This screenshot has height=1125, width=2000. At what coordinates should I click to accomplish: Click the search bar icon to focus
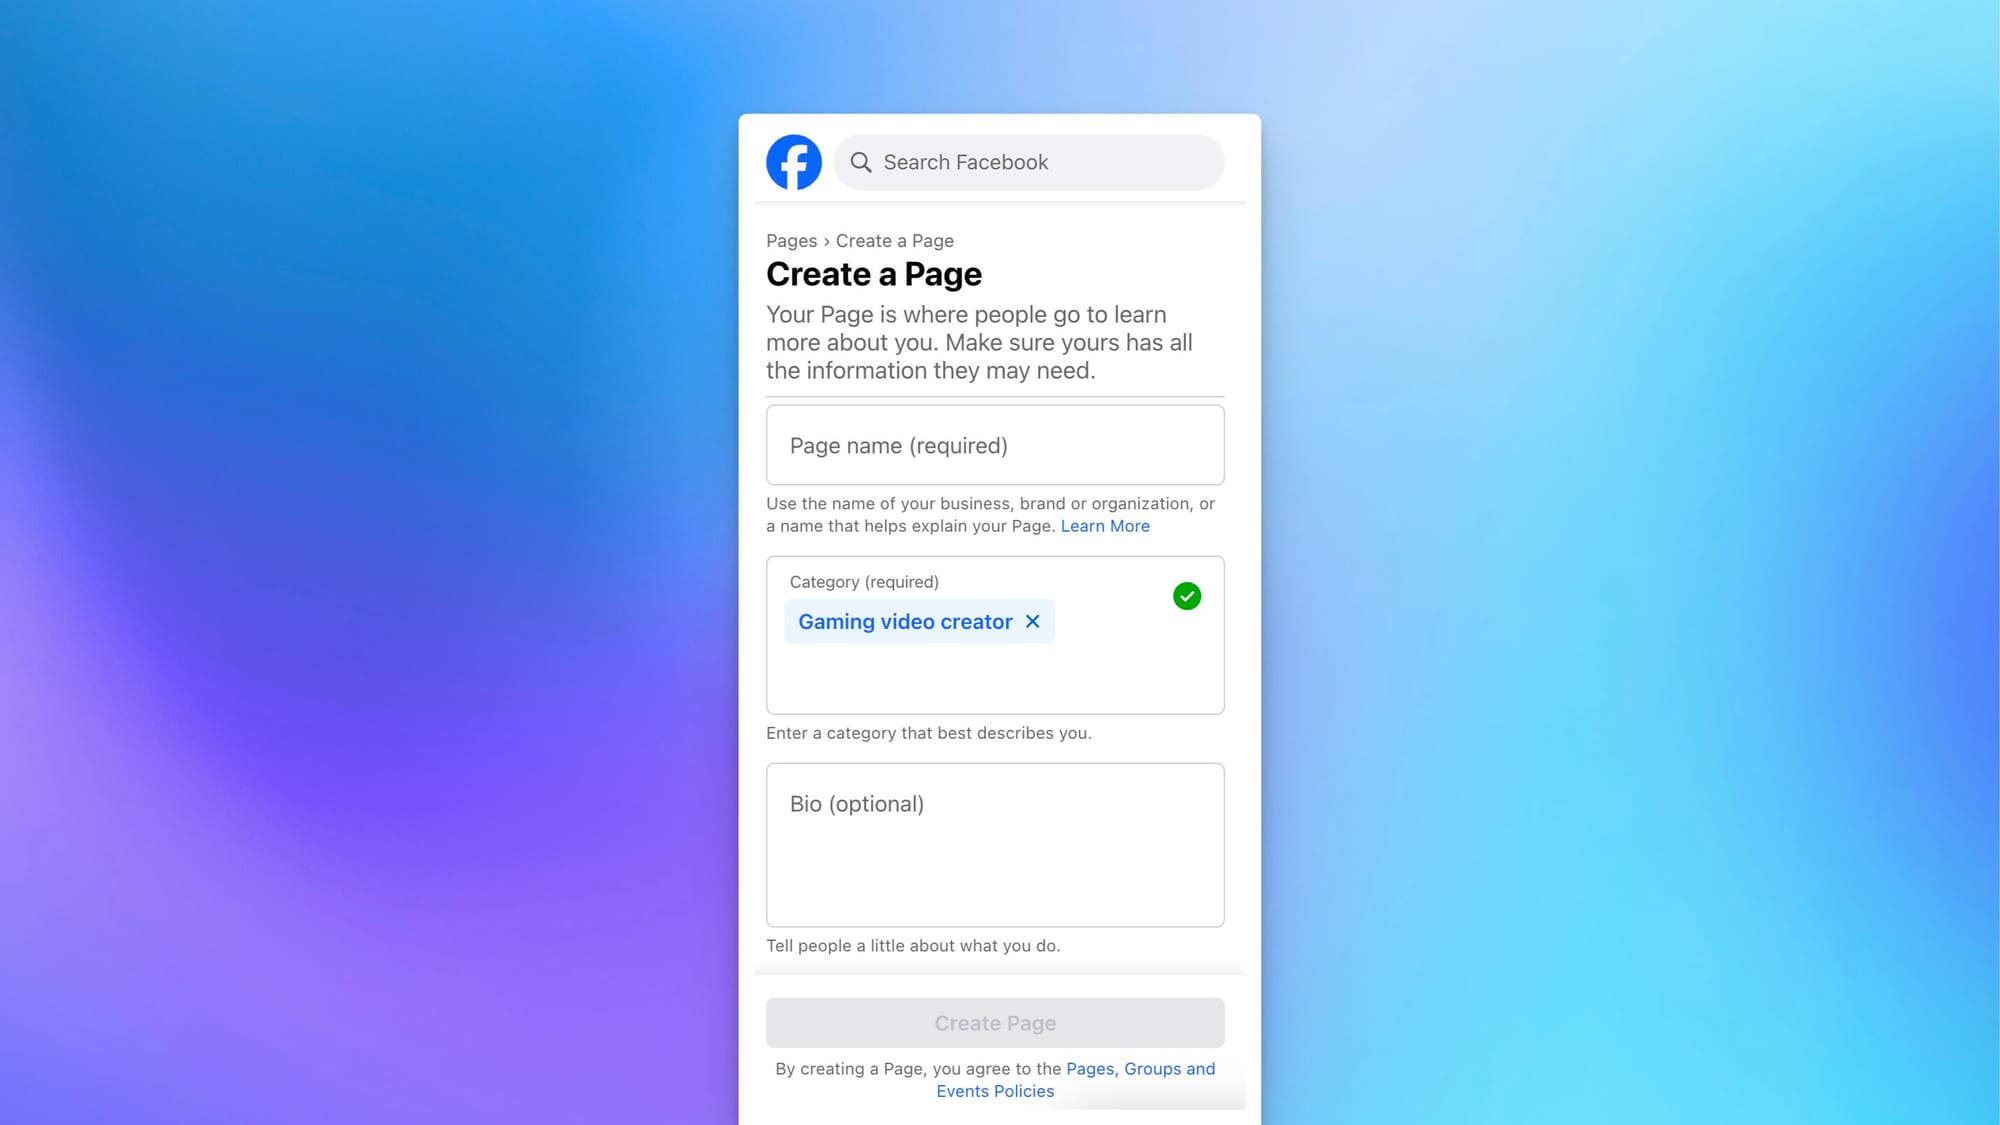point(861,162)
